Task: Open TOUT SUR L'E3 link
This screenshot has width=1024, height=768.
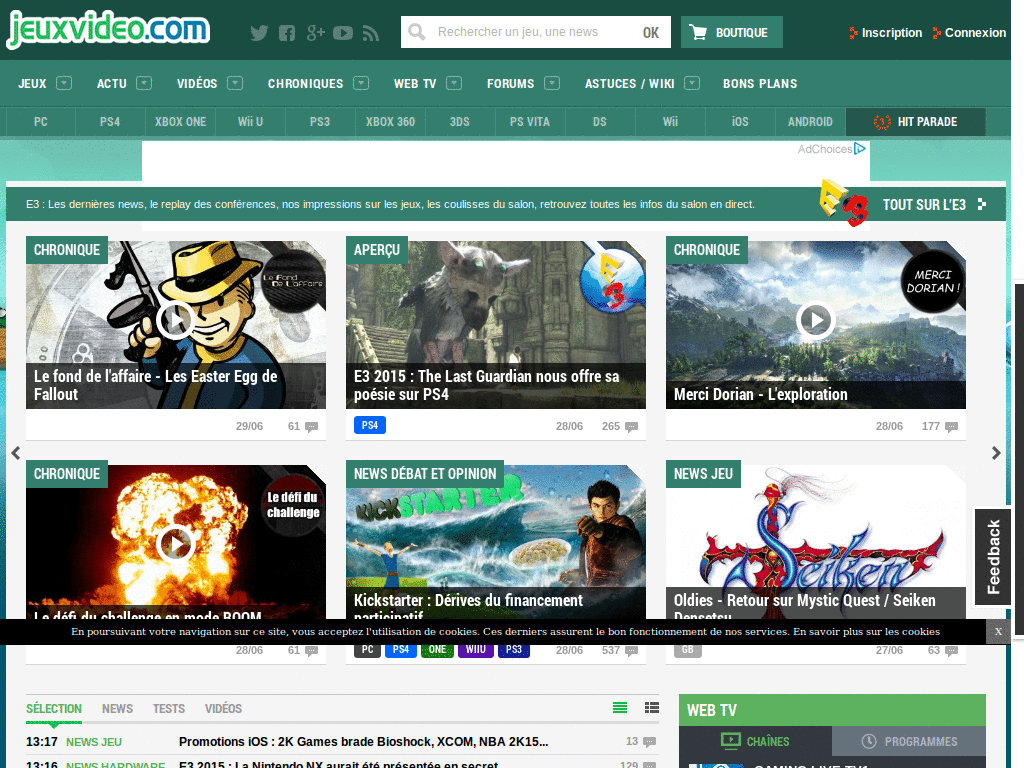Action: click(934, 204)
